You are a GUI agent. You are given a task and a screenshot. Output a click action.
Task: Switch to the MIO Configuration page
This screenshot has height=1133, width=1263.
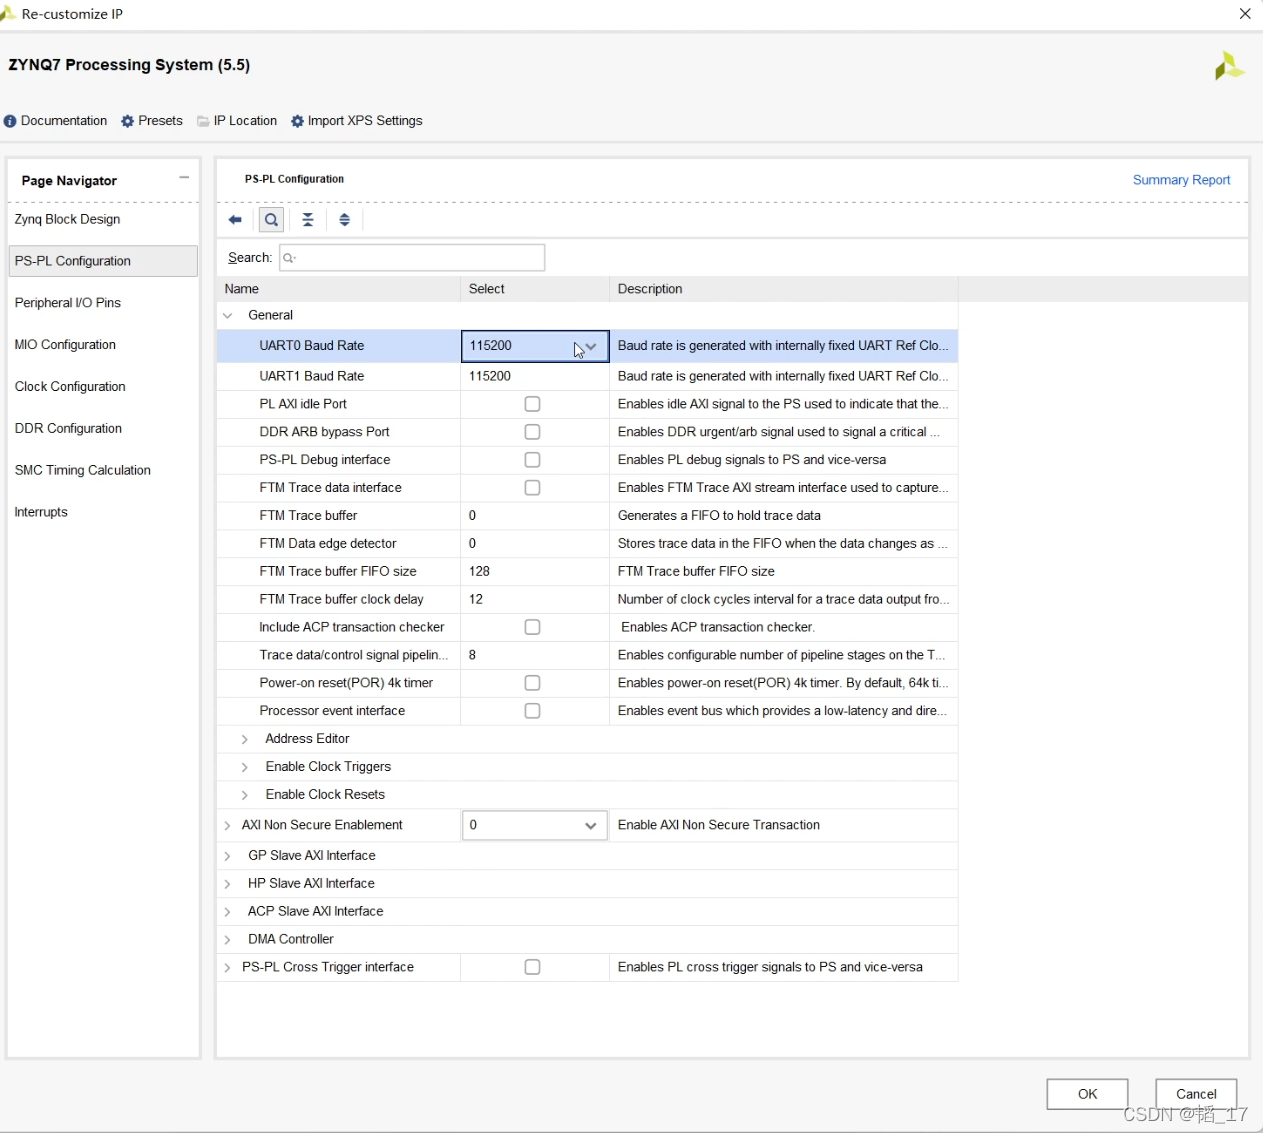pos(65,345)
